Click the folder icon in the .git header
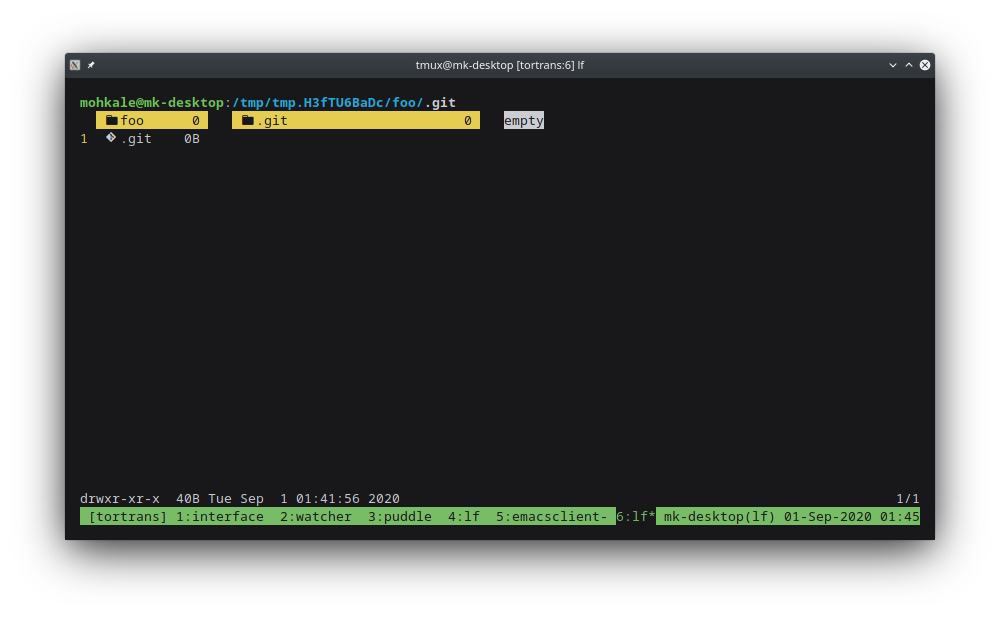The height and width of the screenshot is (617, 1000). 248,120
